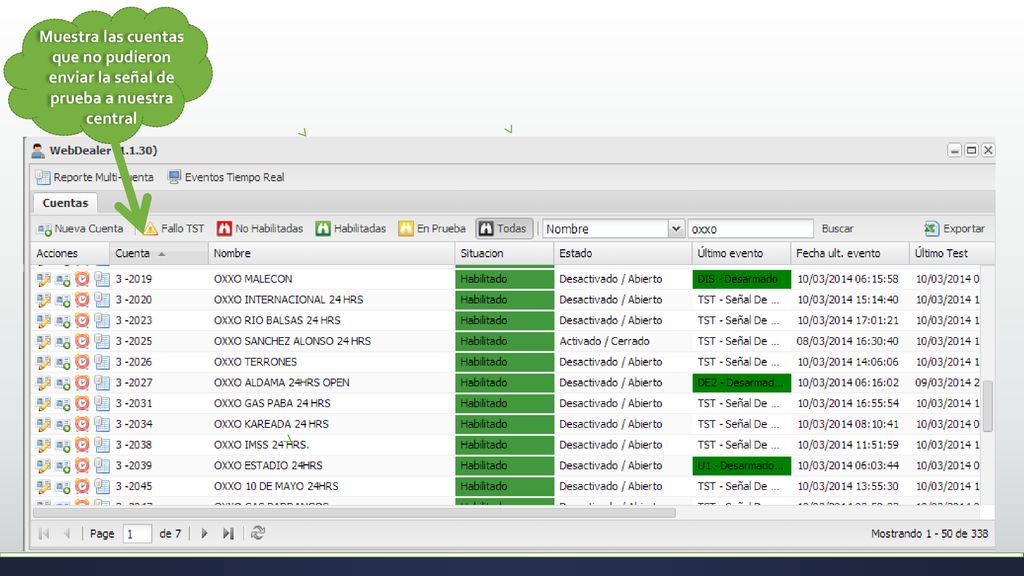Click green-plus icon for OXXO ALDAMA 24HRS OPEN

pyautogui.click(x=63, y=383)
